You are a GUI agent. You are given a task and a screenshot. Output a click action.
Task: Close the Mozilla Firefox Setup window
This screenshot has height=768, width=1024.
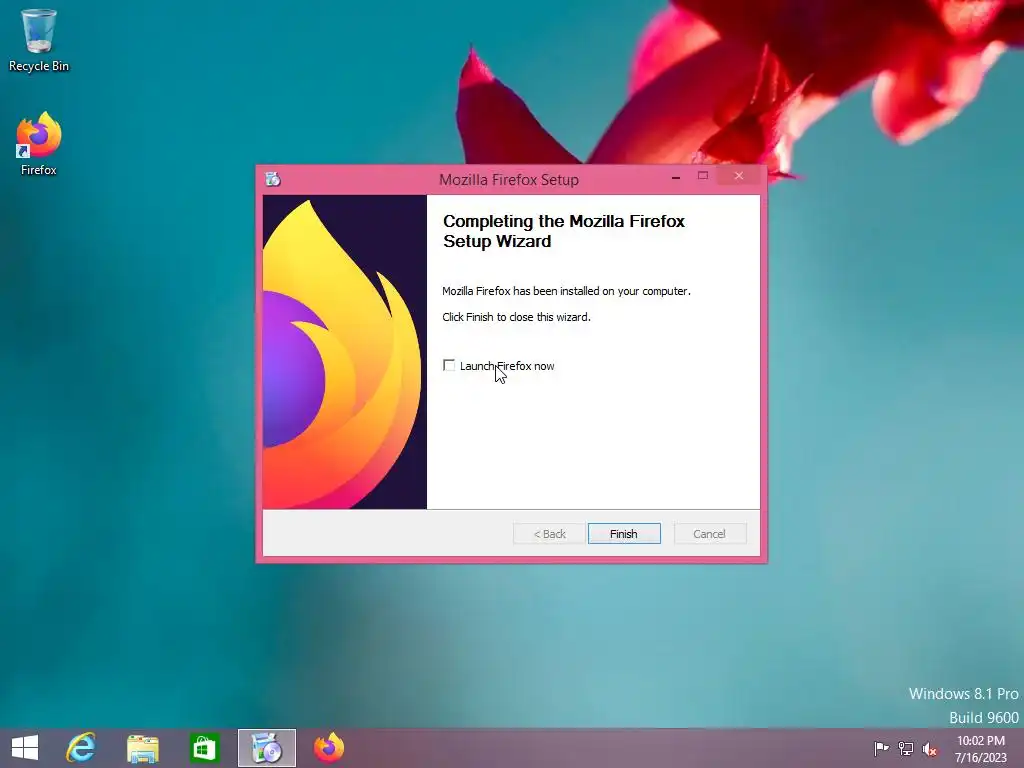tap(739, 176)
